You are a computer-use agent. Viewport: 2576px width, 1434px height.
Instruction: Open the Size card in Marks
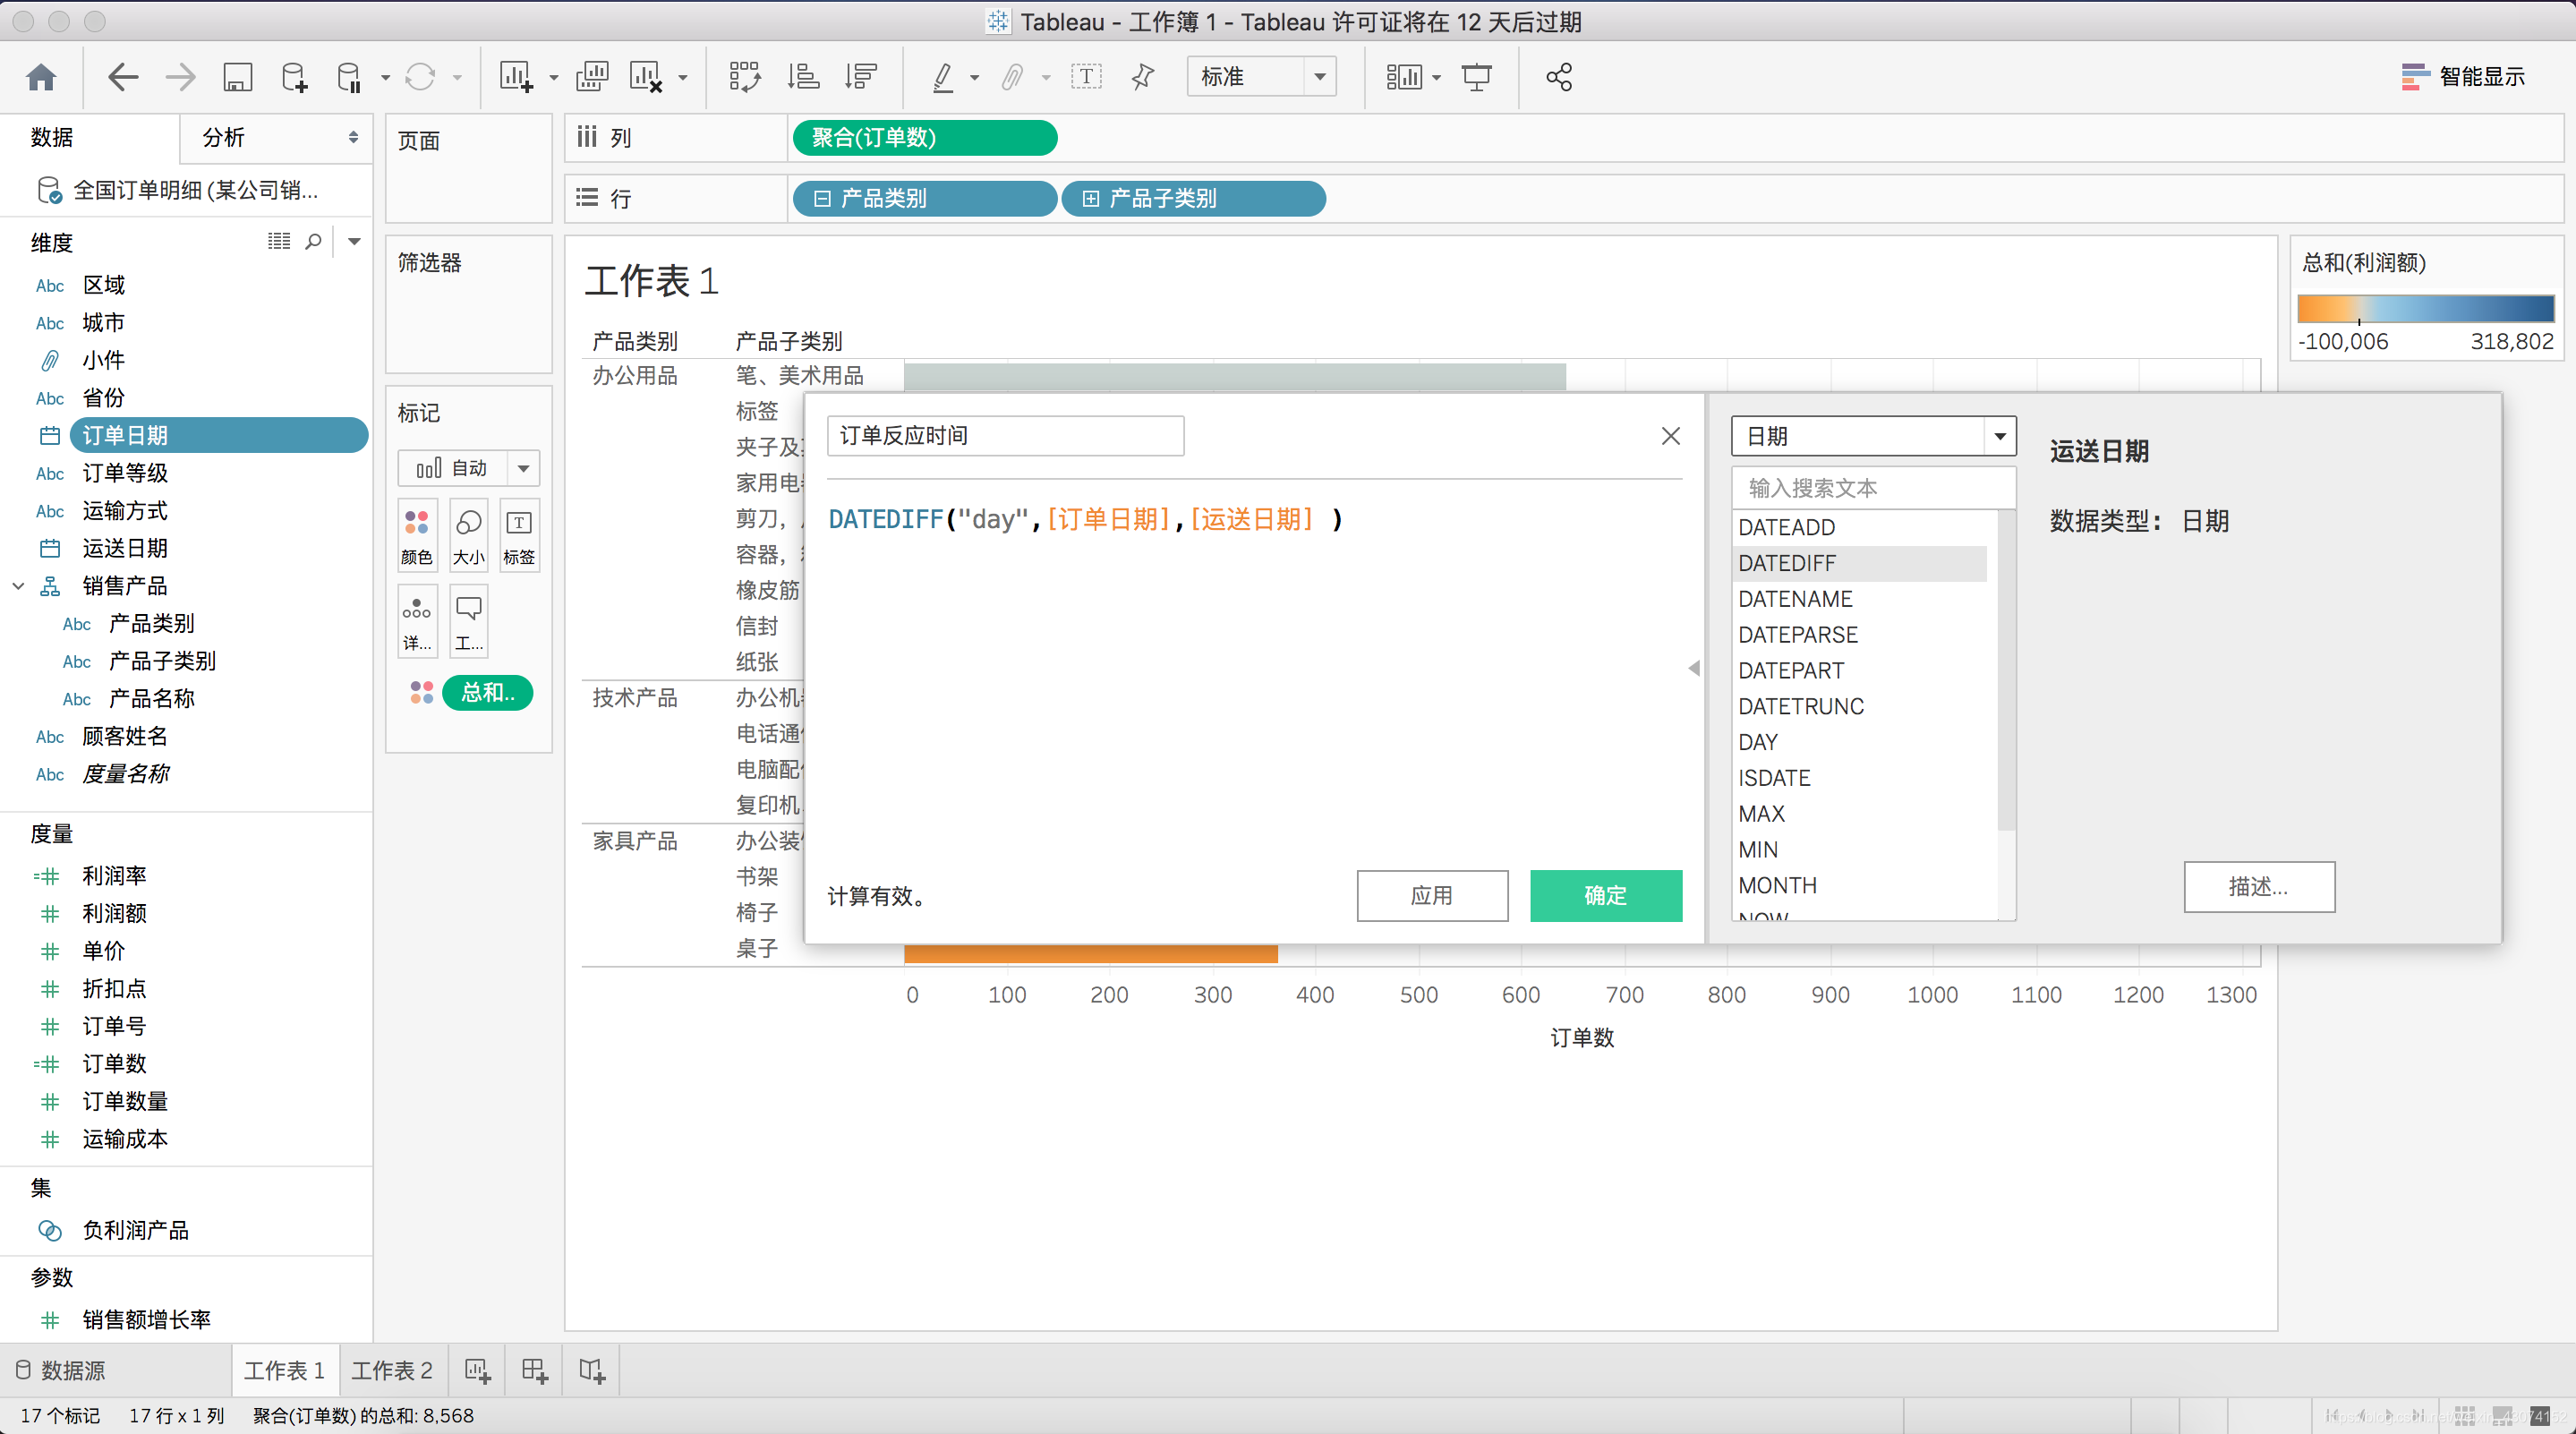pyautogui.click(x=468, y=535)
